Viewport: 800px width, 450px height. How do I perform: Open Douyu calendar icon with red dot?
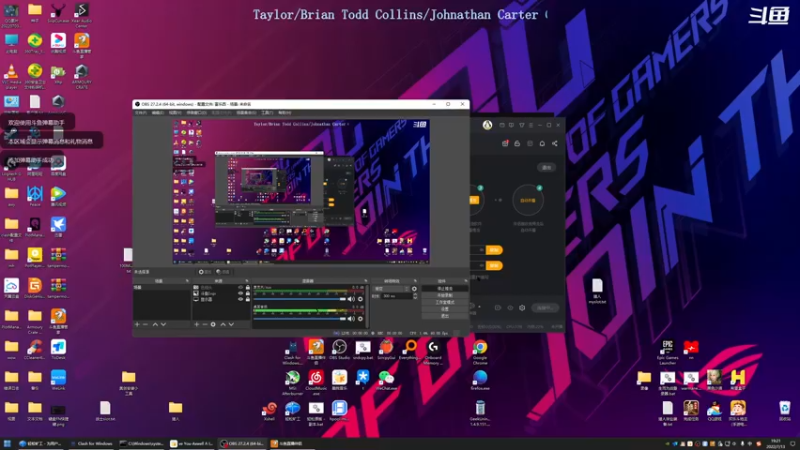click(x=505, y=143)
